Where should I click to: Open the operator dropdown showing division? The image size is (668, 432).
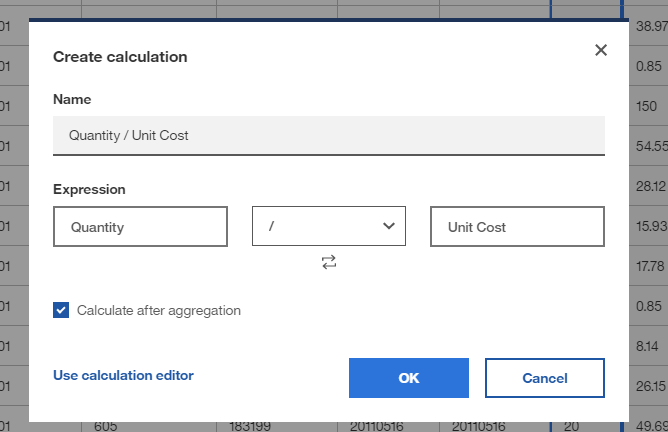coord(328,226)
